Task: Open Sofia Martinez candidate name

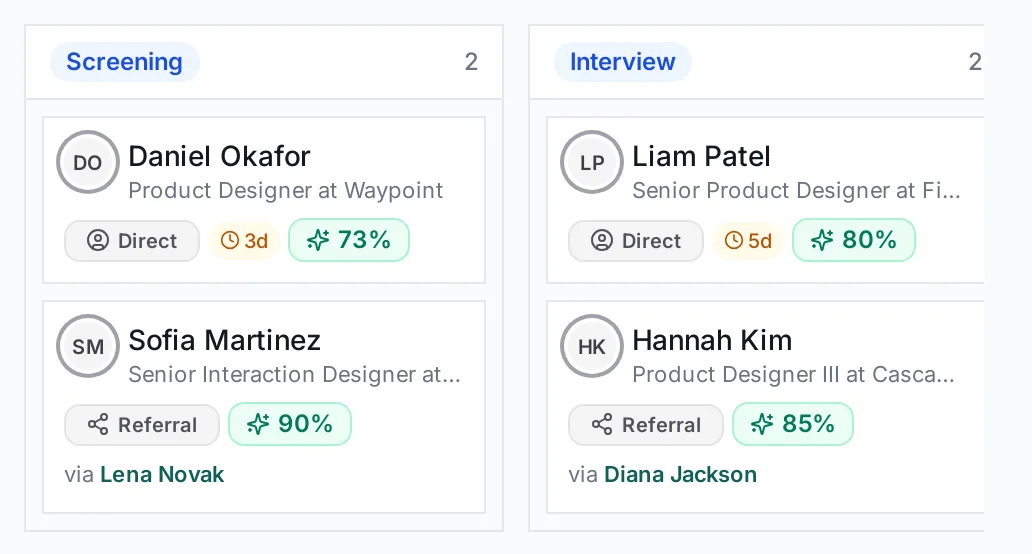Action: pyautogui.click(x=224, y=341)
